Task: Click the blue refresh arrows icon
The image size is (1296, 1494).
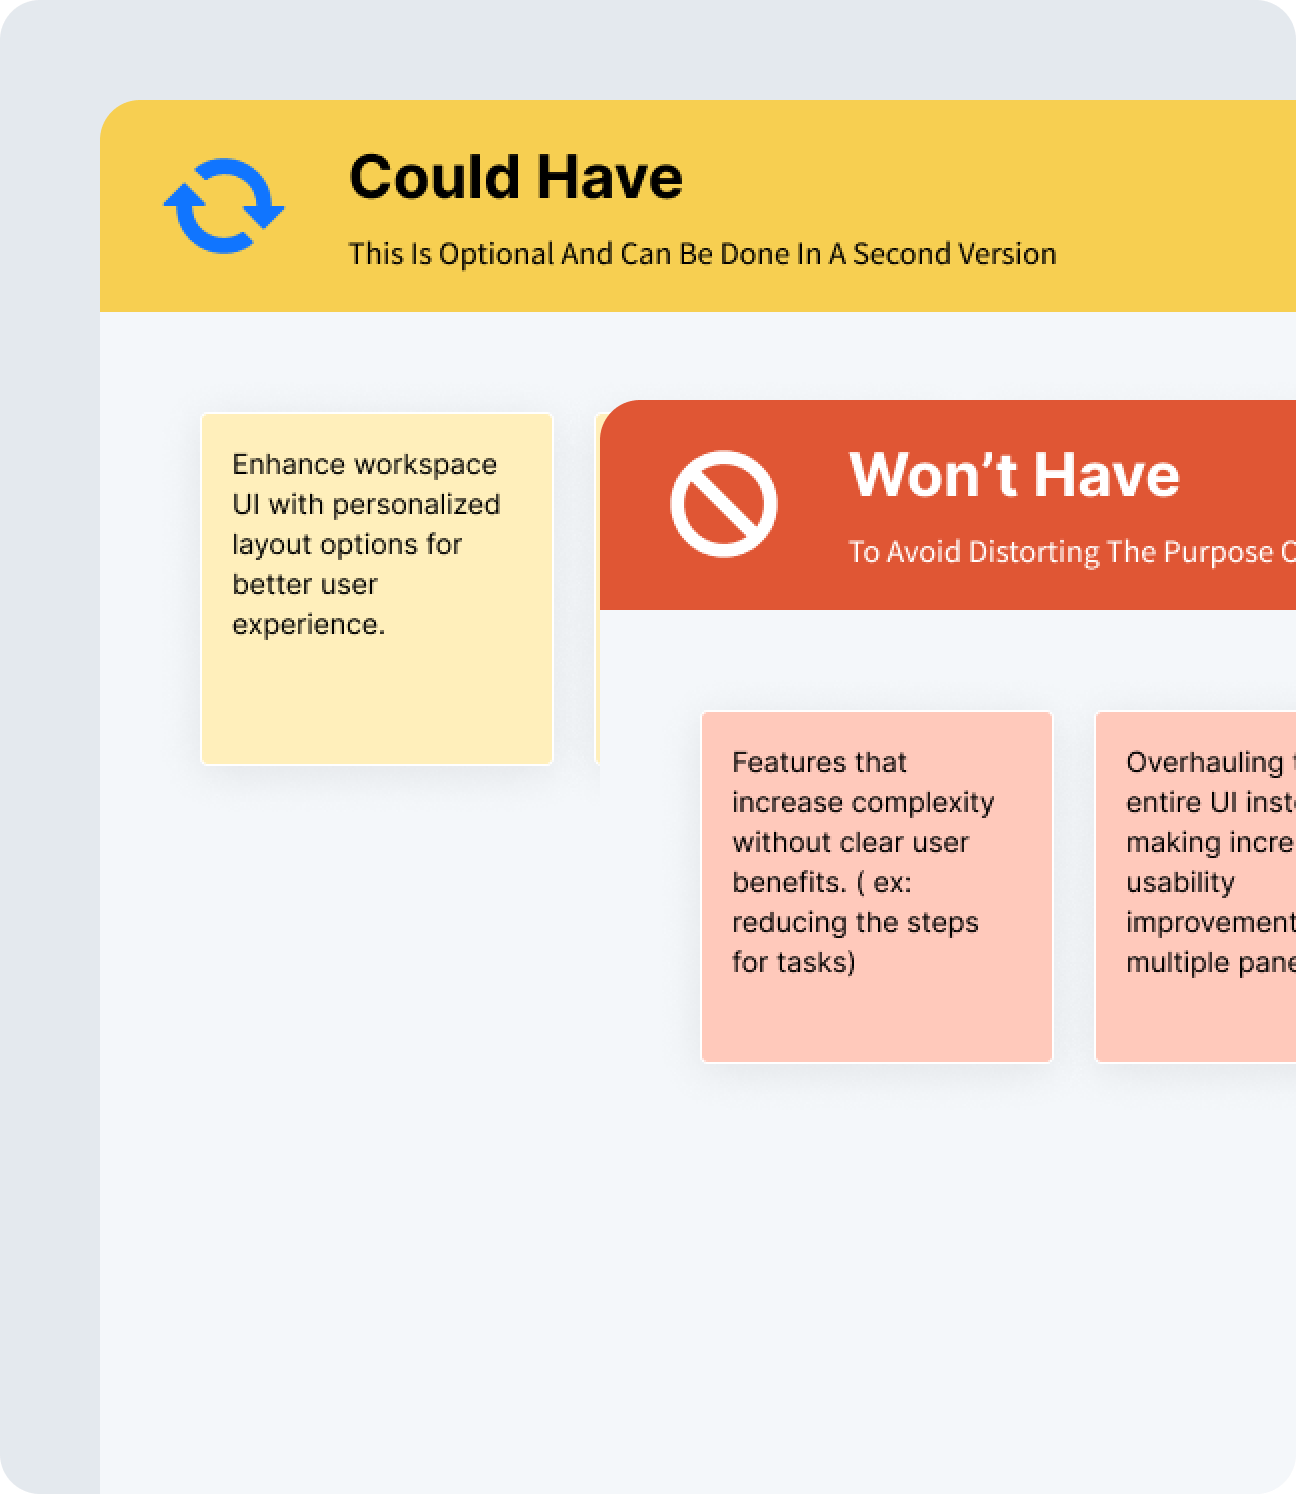Action: coord(224,206)
